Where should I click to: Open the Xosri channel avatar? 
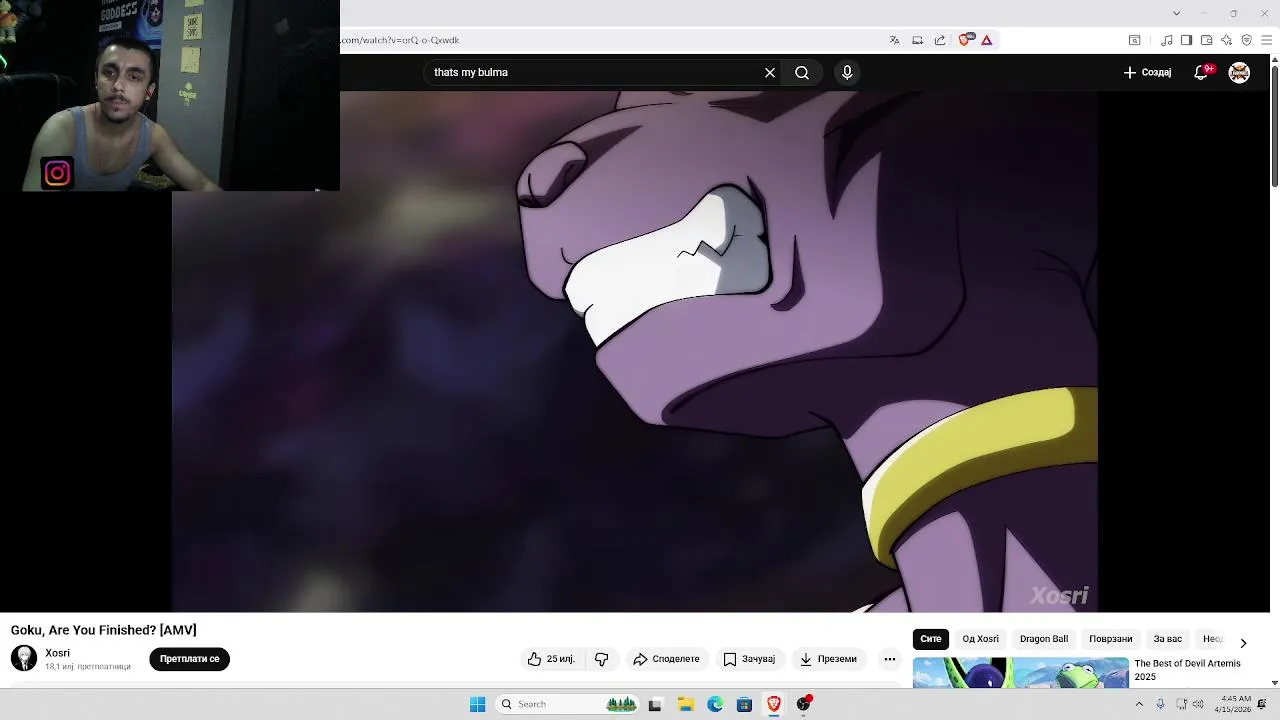[24, 658]
